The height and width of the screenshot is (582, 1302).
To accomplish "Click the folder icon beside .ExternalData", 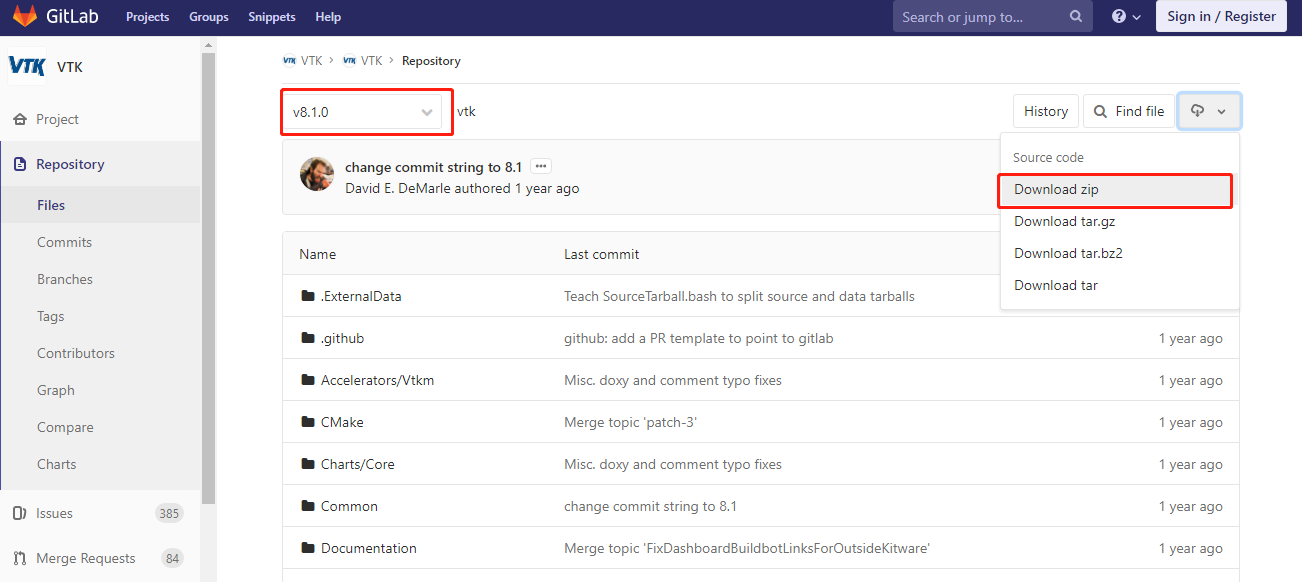I will point(307,296).
